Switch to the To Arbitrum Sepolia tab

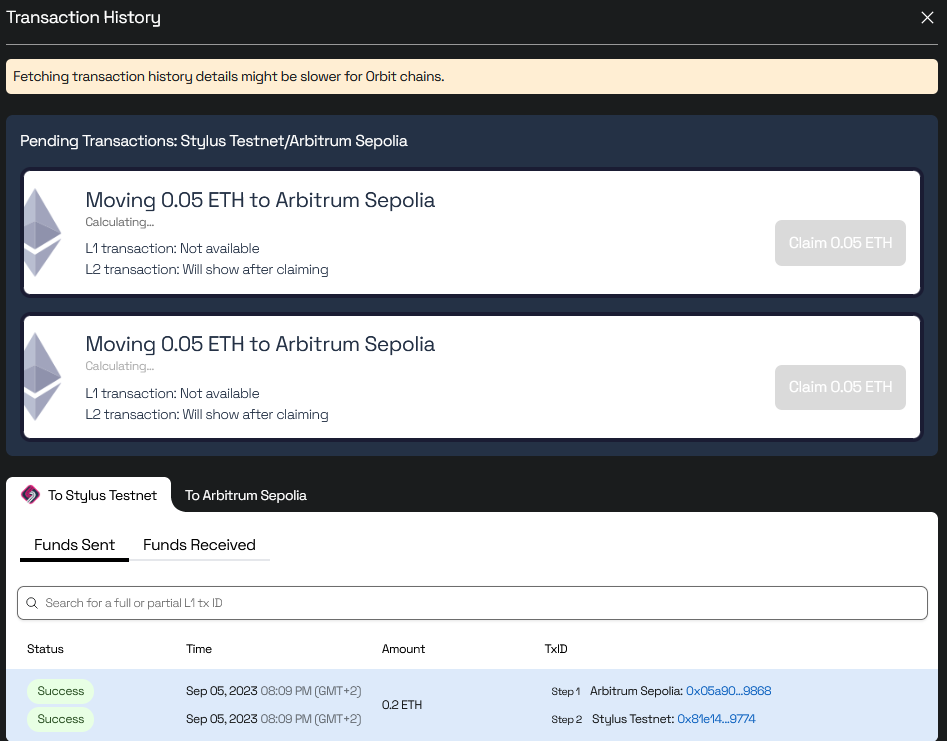[x=245, y=495]
